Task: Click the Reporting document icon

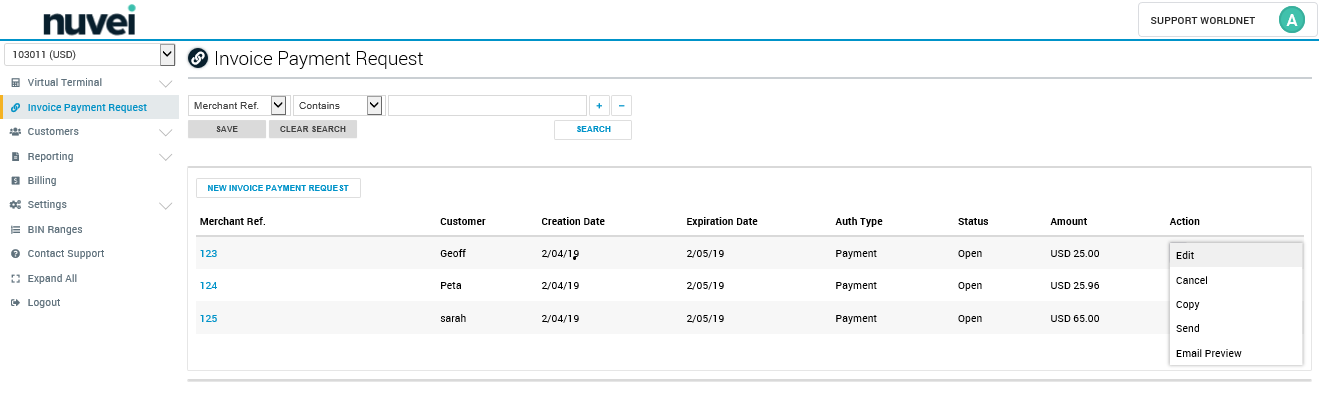Action: pyautogui.click(x=16, y=156)
